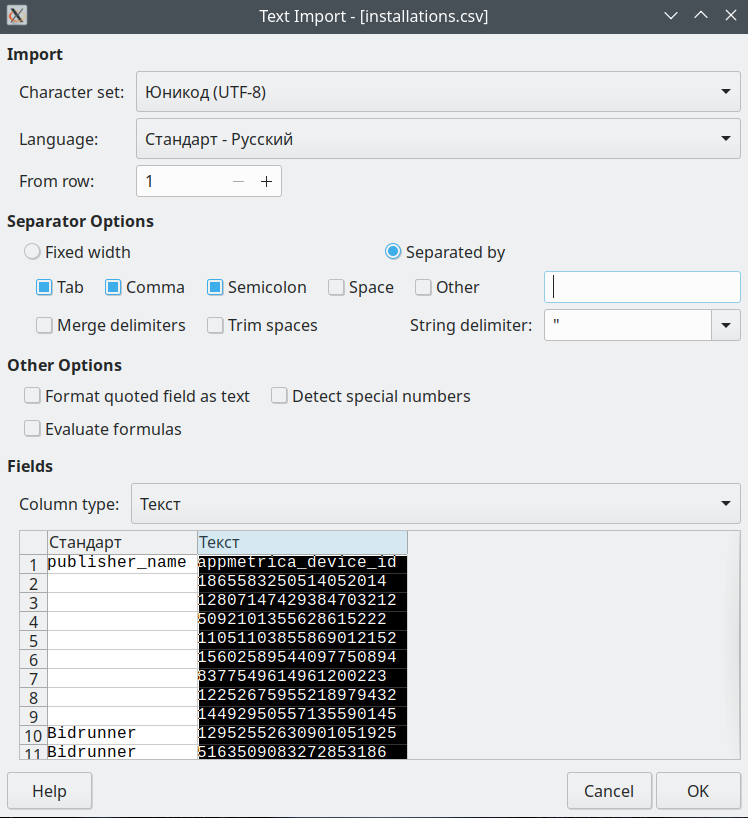This screenshot has width=748, height=818.
Task: Click value 14492950557135590145 in preview
Action: pyautogui.click(x=303, y=714)
